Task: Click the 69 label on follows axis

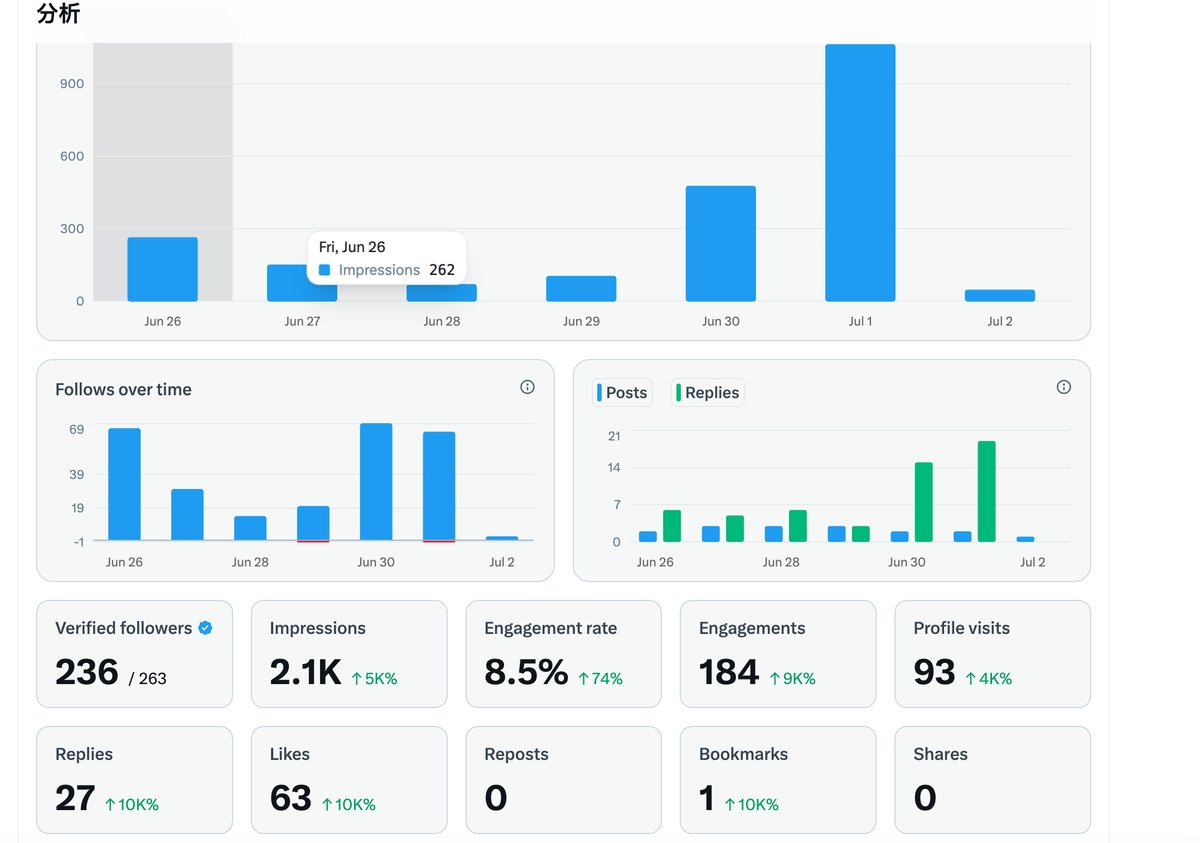Action: [x=76, y=429]
